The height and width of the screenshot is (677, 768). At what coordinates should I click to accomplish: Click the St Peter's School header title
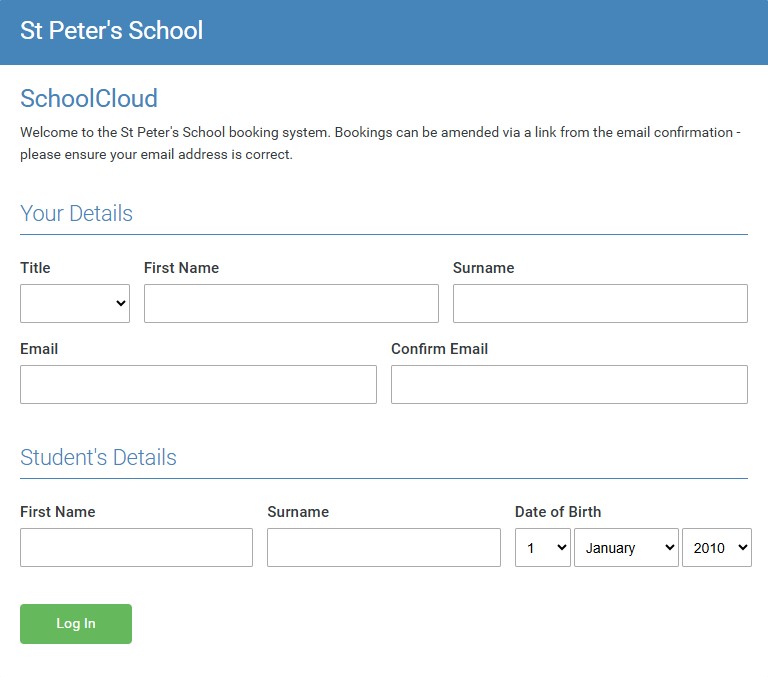[111, 30]
